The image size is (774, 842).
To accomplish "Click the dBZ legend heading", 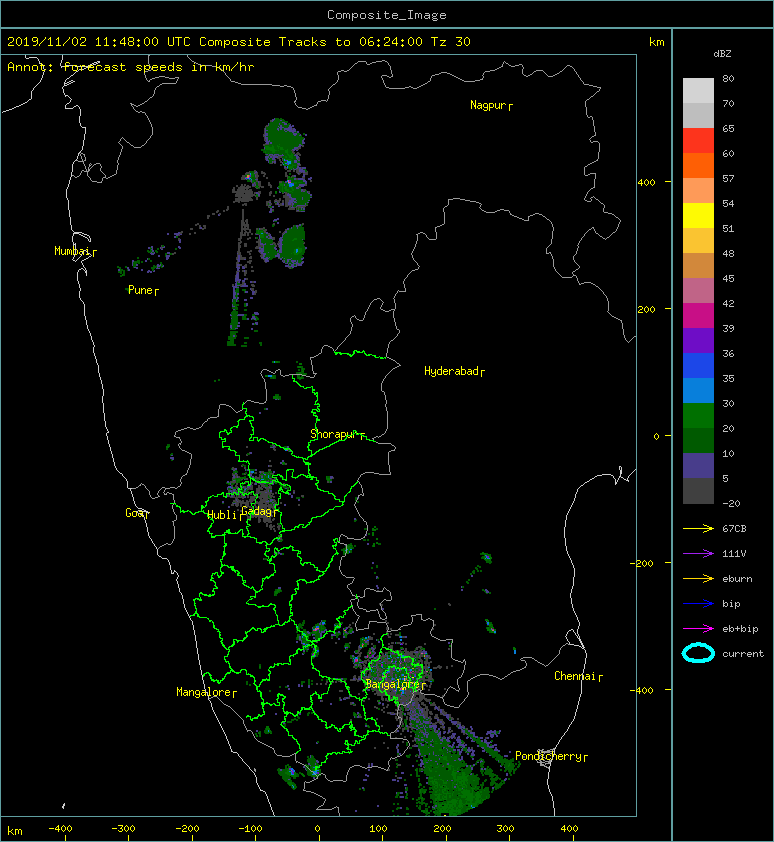I will click(x=722, y=54).
